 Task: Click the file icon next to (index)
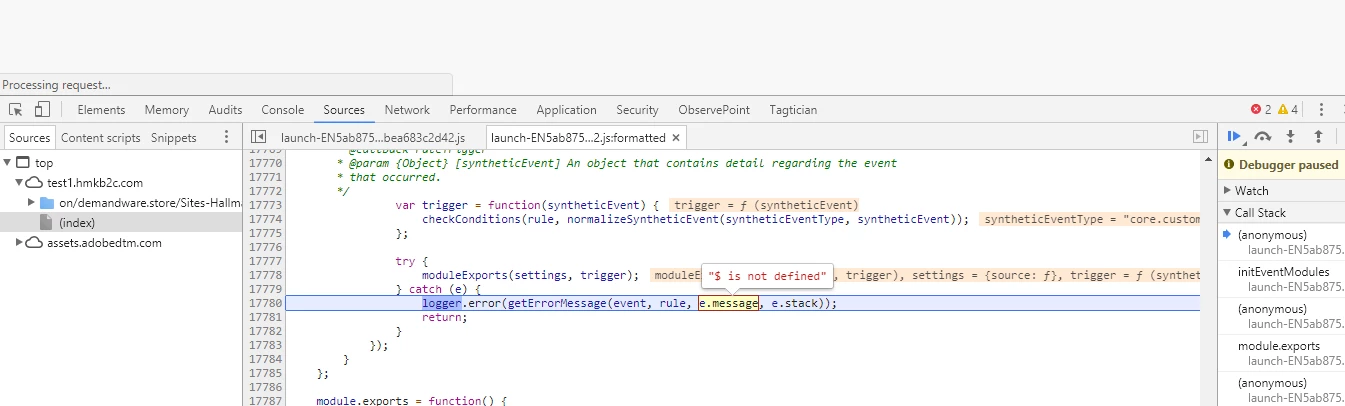click(x=46, y=223)
